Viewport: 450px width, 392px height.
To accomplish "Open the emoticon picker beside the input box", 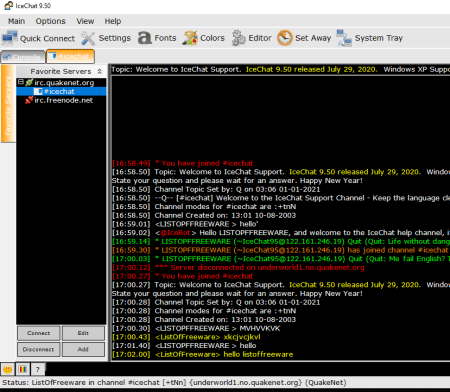I will pyautogui.click(x=8, y=369).
